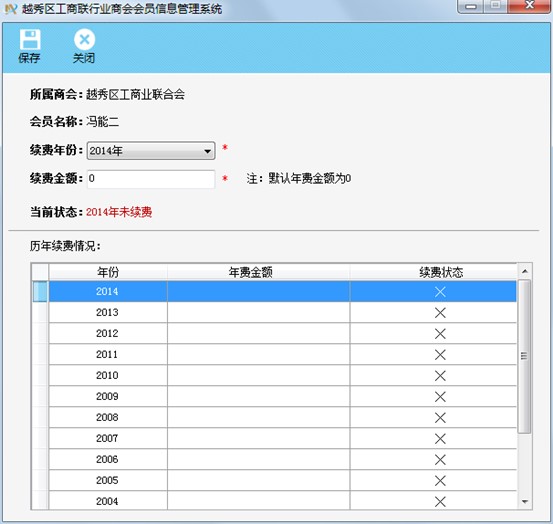Open the 续费年份 dropdown showing 2014年

coord(151,151)
